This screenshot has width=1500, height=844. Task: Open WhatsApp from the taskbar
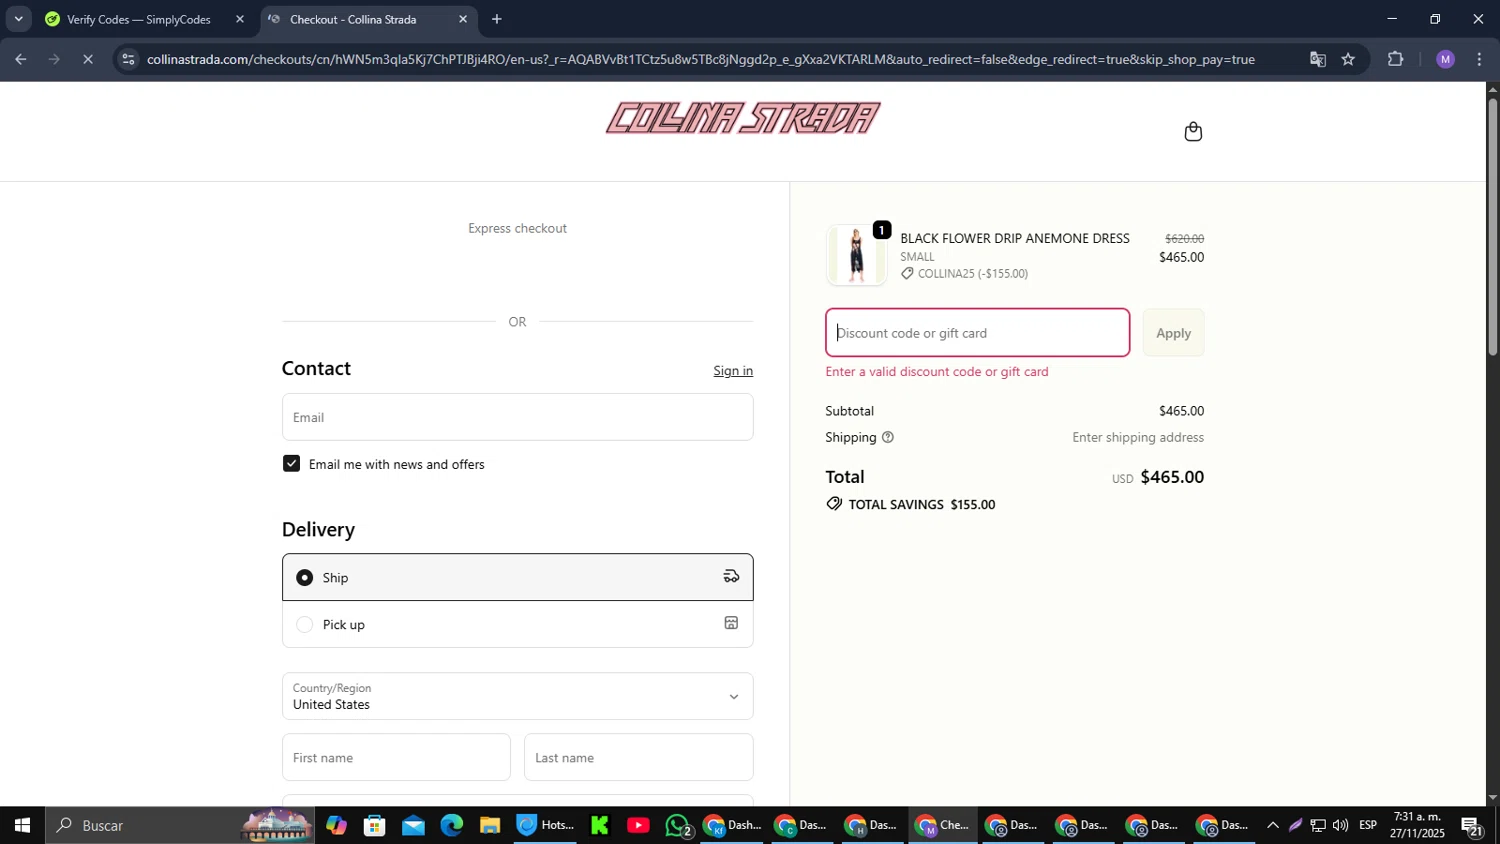click(678, 825)
